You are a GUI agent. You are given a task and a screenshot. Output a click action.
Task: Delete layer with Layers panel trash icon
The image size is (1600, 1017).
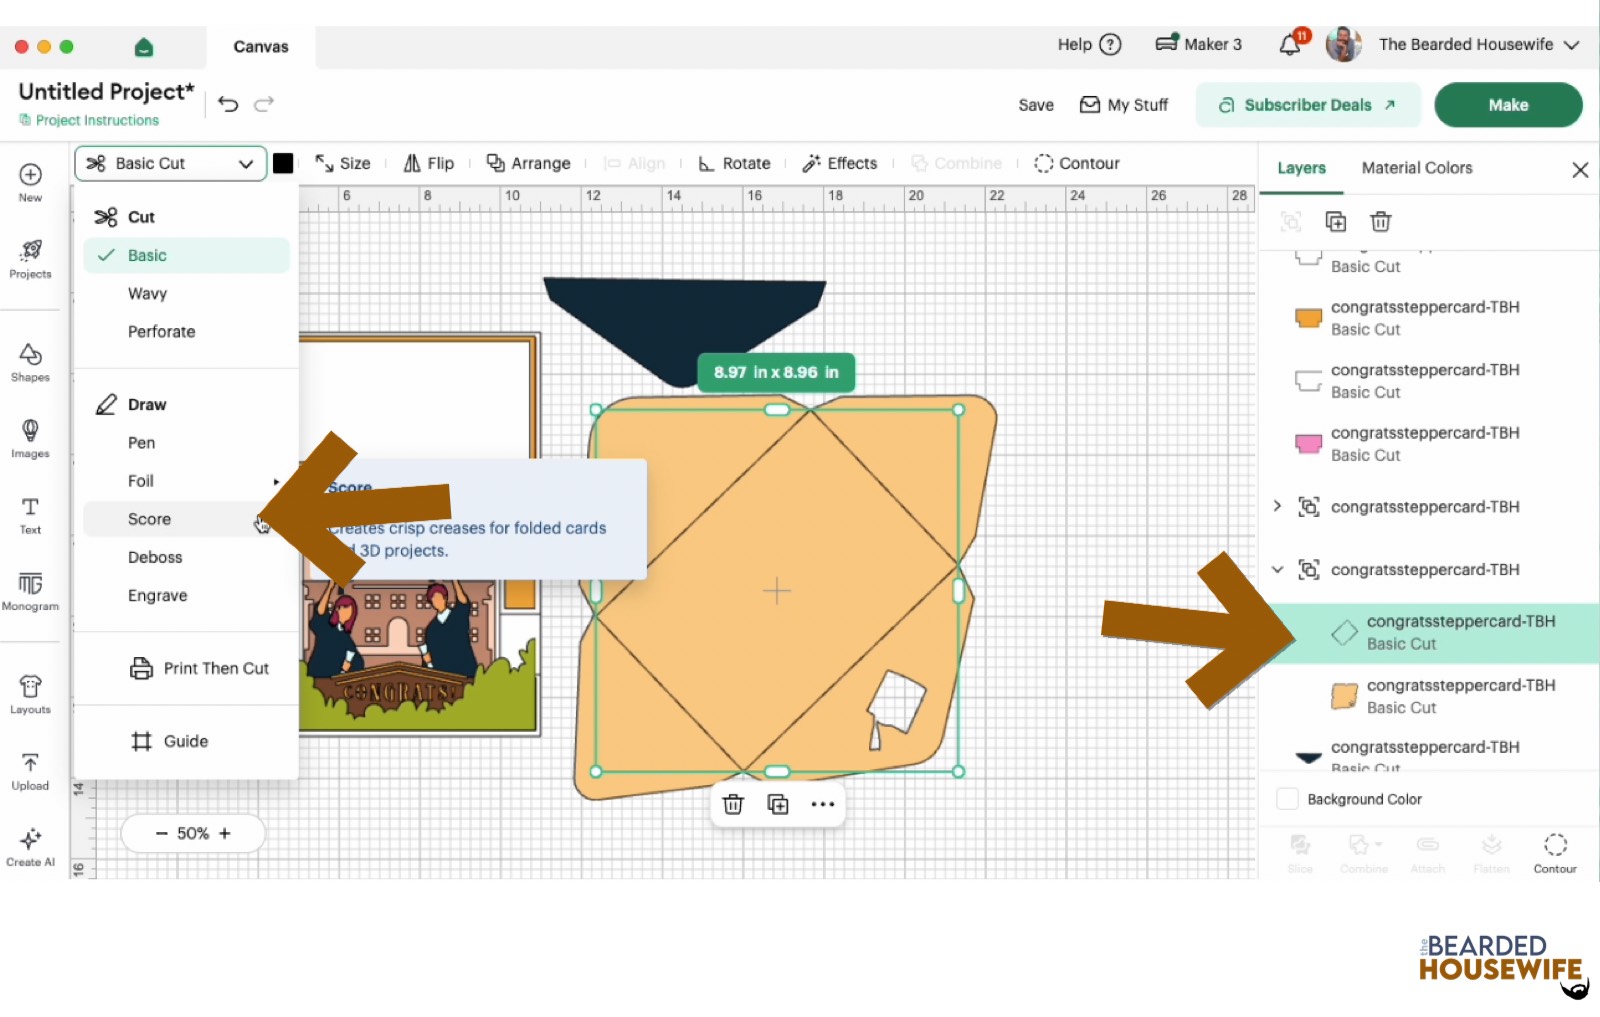point(1381,221)
